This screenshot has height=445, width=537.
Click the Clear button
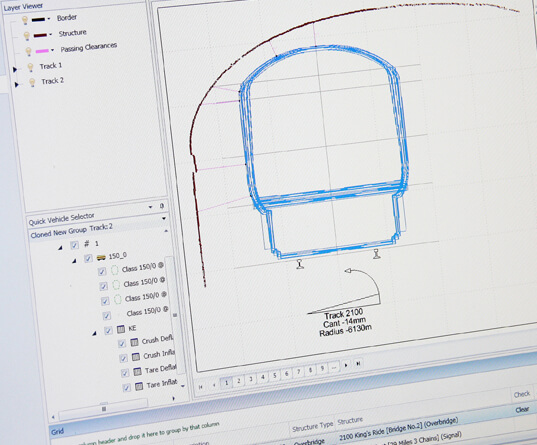(x=522, y=410)
